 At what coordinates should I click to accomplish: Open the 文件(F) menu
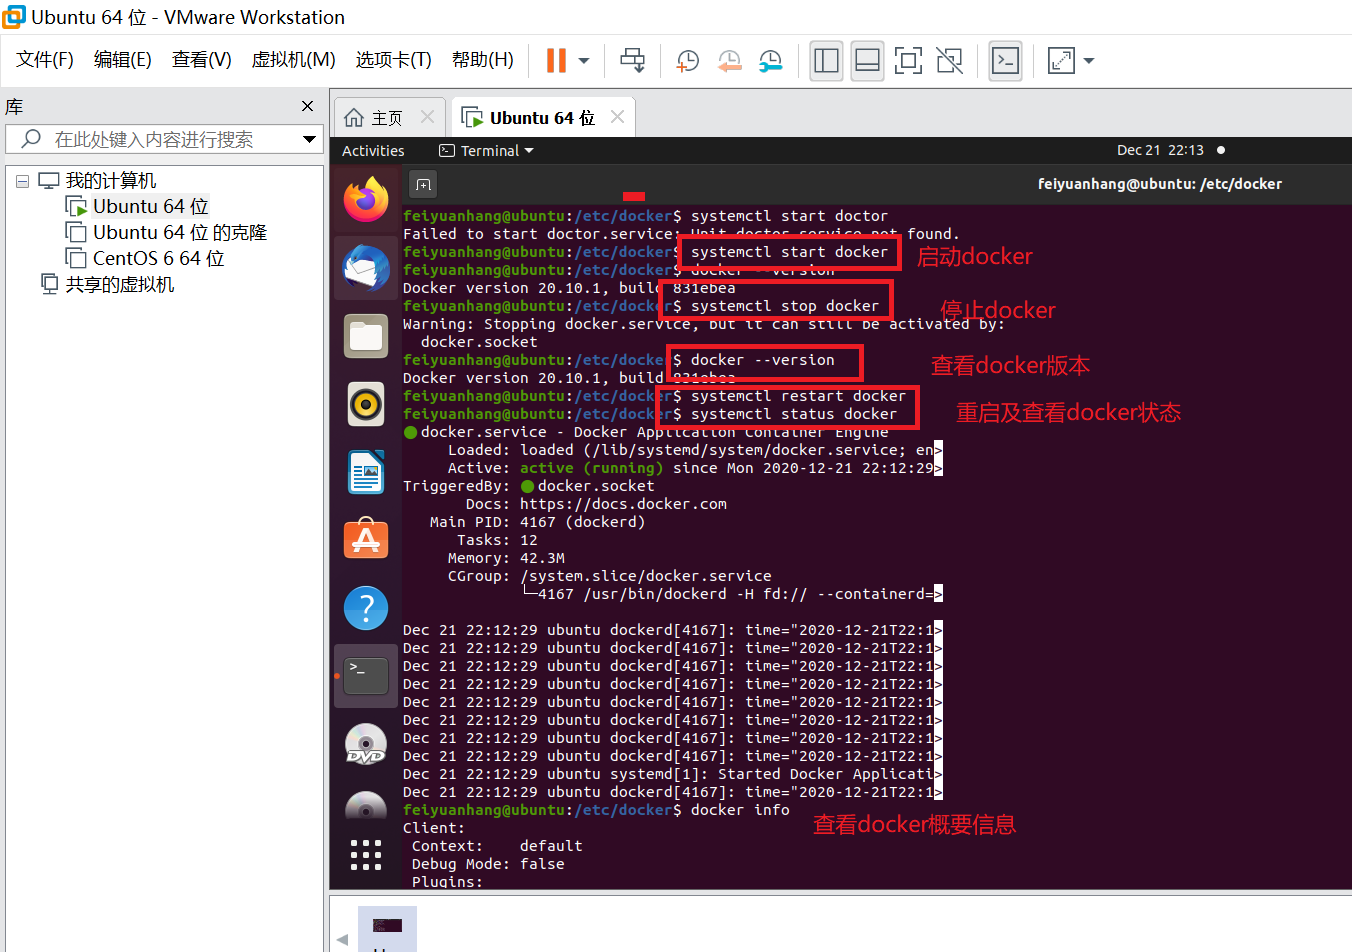45,60
